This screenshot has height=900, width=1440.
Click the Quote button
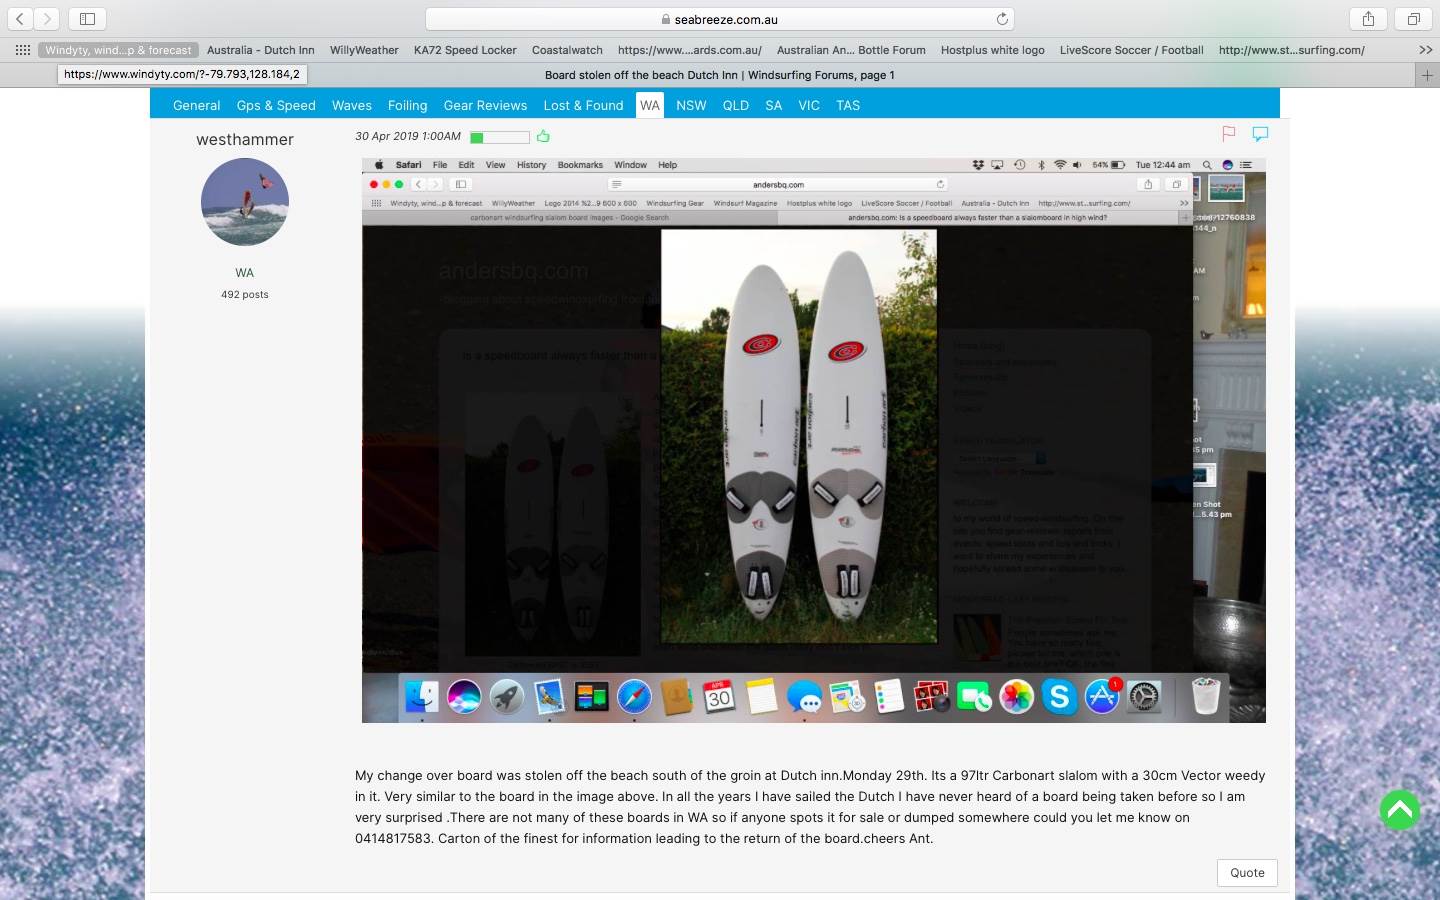1247,872
